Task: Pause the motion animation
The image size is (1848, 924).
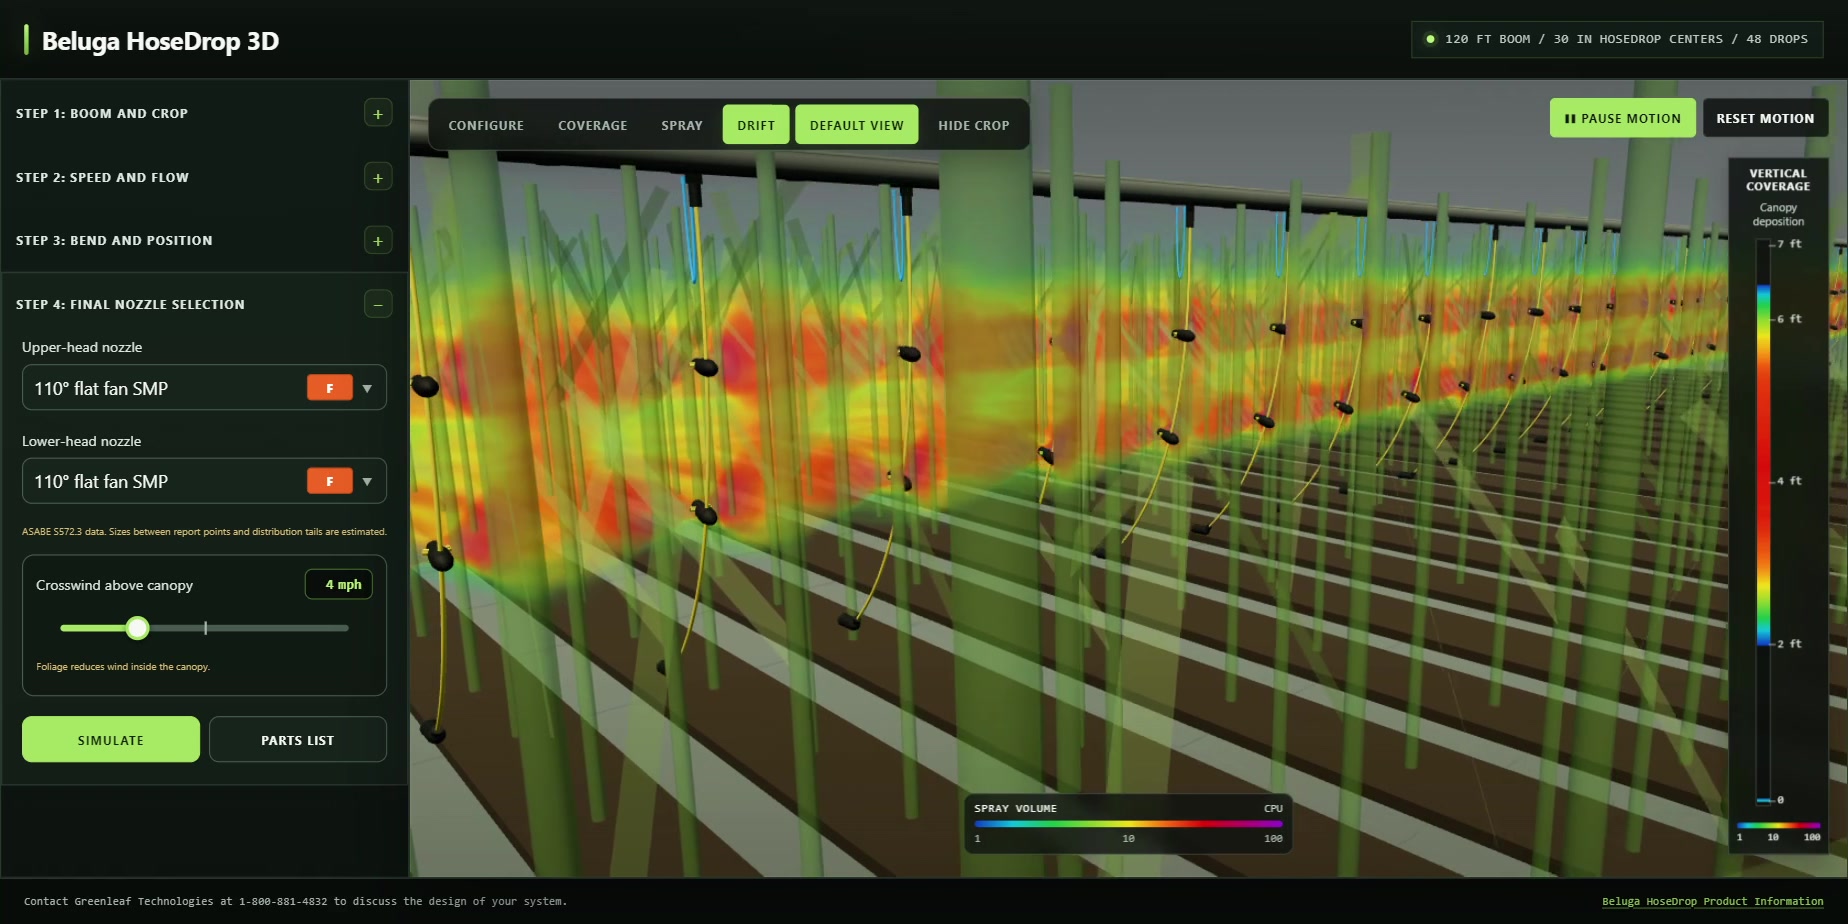Action: 1623,118
